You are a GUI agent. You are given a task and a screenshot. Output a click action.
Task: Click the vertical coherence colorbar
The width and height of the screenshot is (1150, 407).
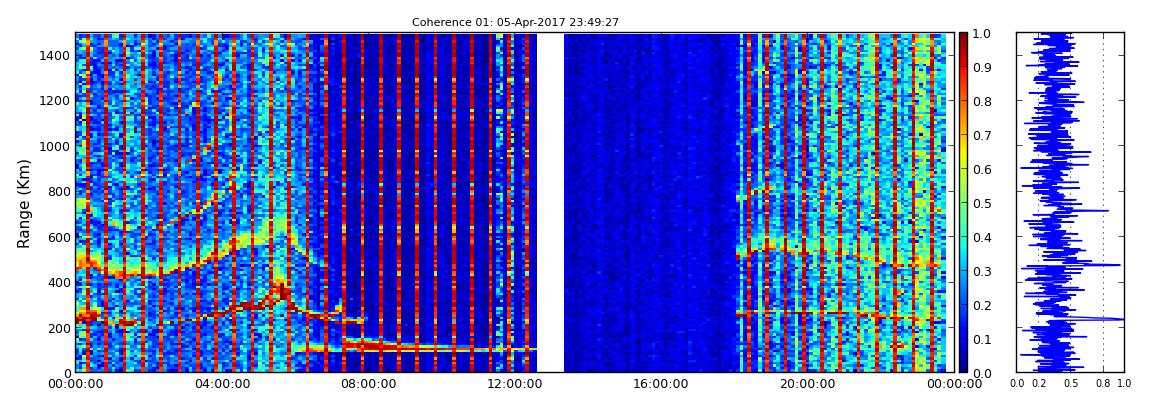click(963, 203)
